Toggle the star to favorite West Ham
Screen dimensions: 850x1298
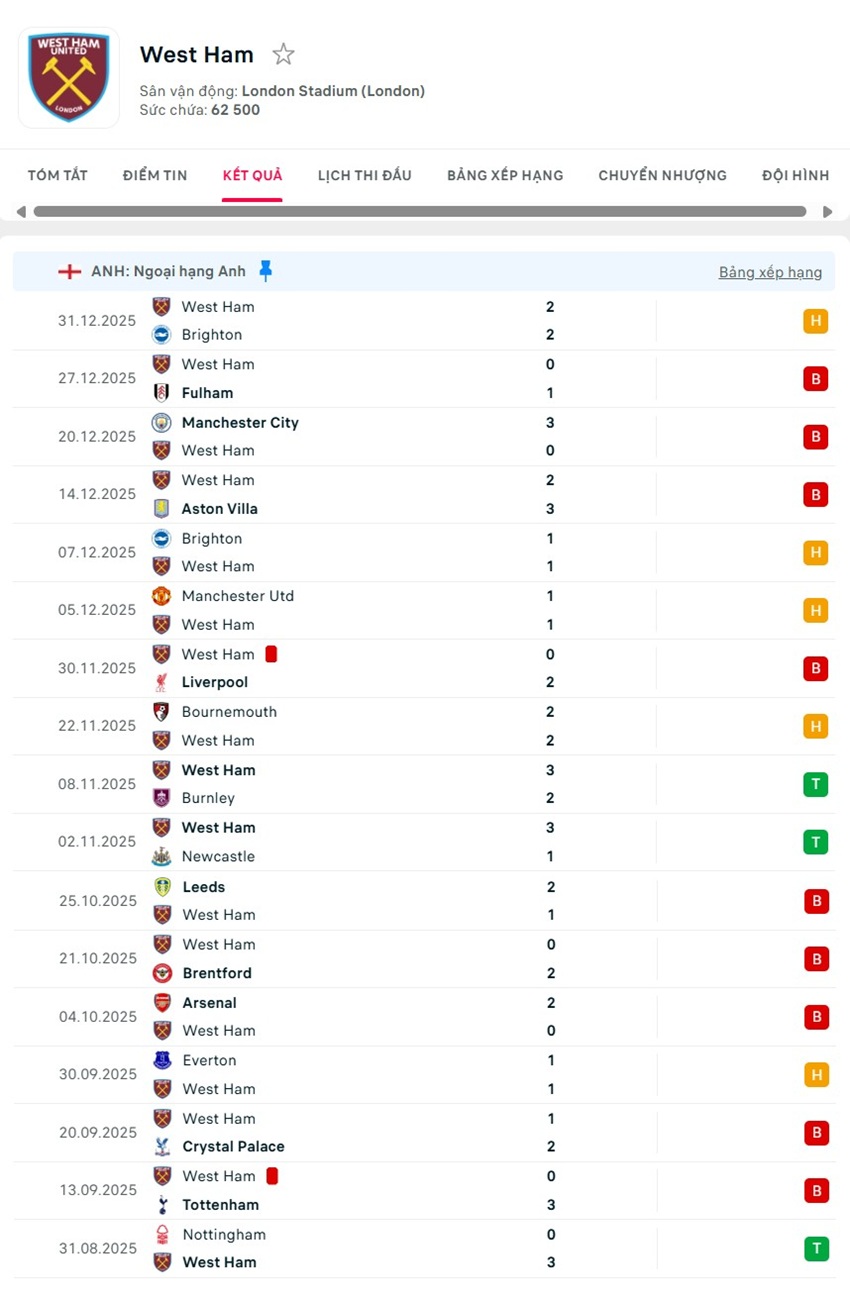point(283,55)
